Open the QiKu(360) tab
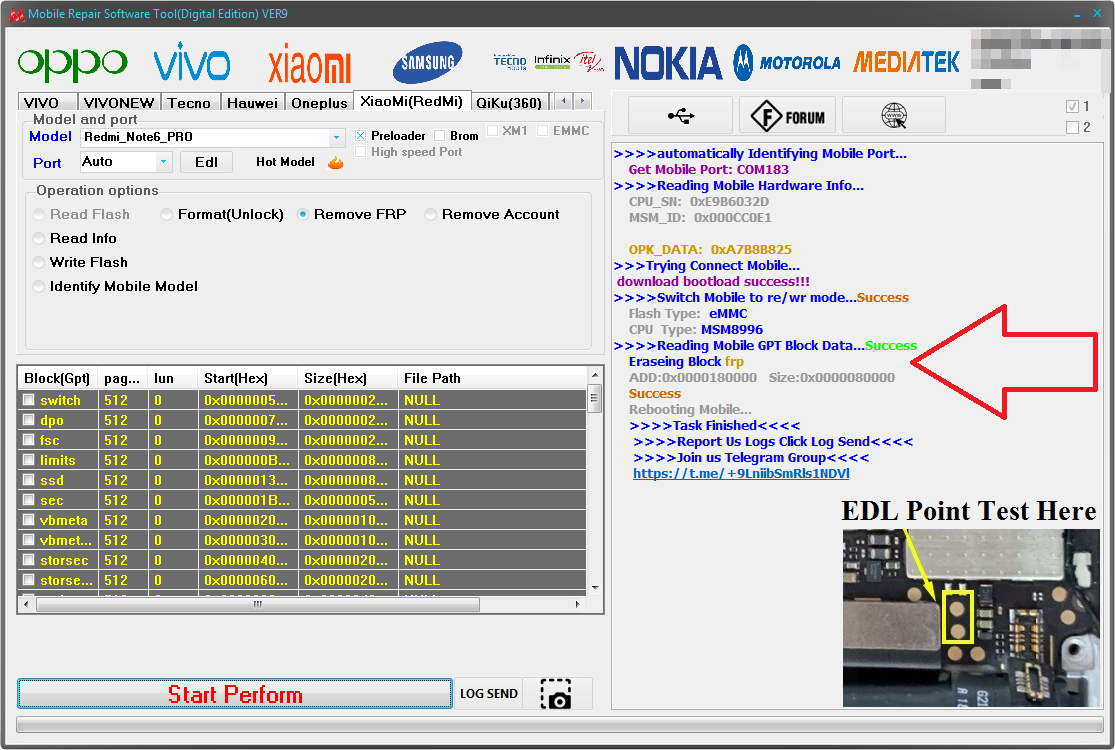 (x=509, y=103)
